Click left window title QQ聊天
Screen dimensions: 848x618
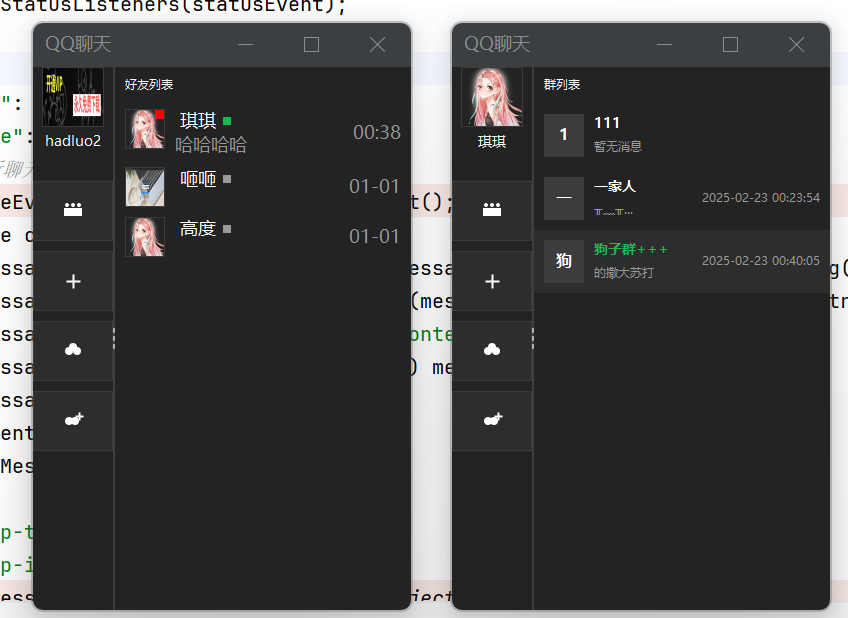point(78,44)
